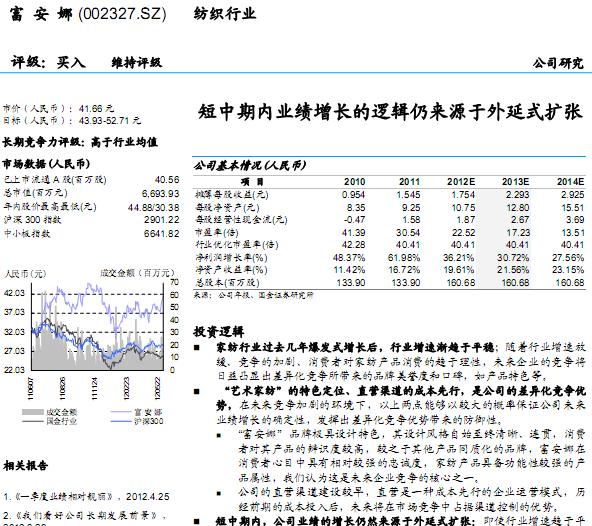Select 2010 operating cash flow -0.47
The image size is (592, 526).
tap(355, 220)
